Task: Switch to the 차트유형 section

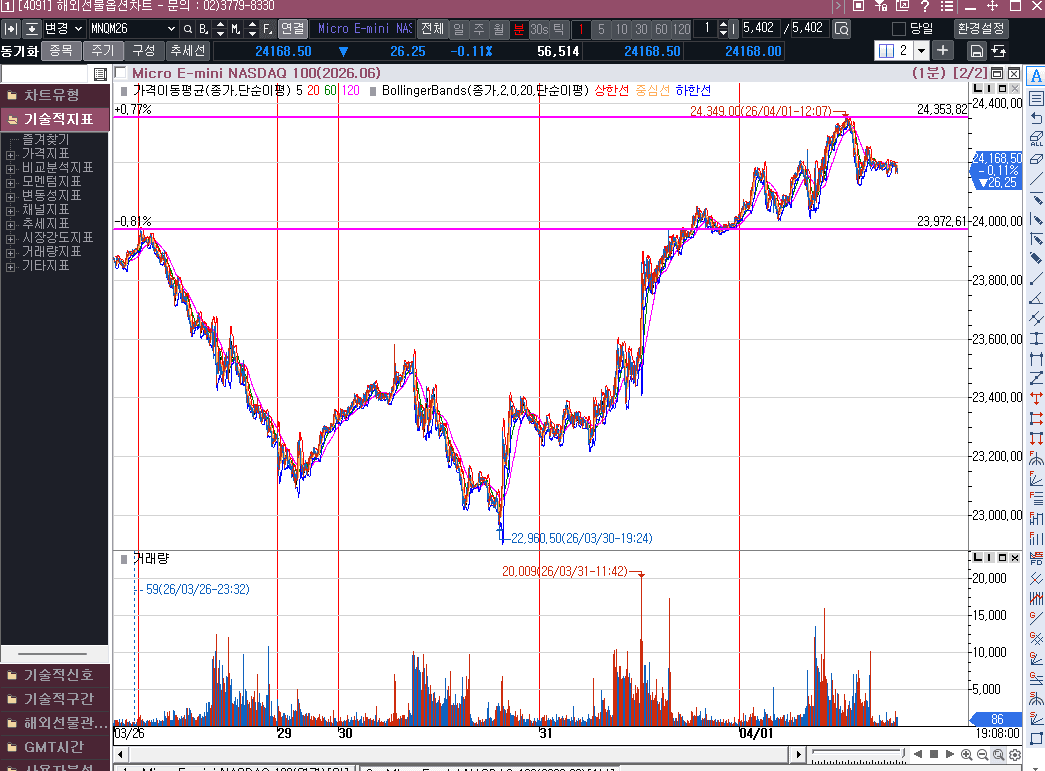Action: pos(55,95)
